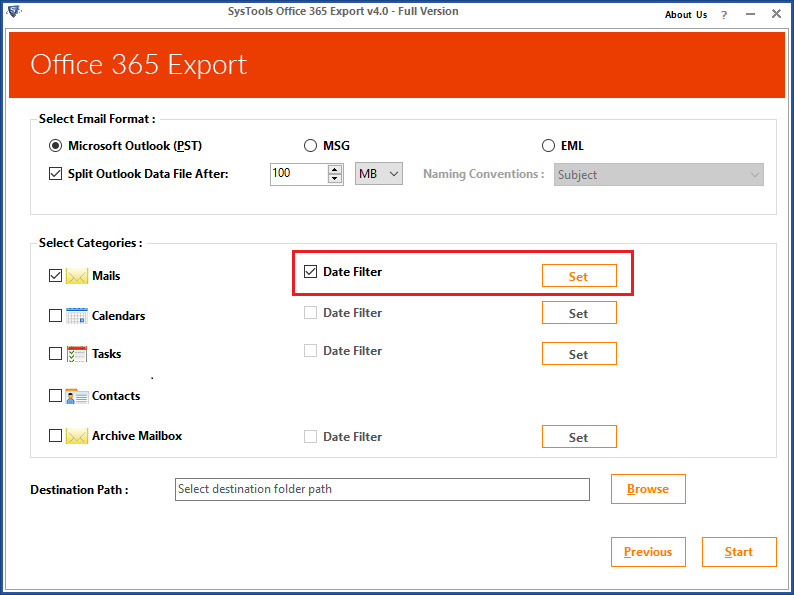794x595 pixels.
Task: Open the MB size unit dropdown
Action: [379, 174]
